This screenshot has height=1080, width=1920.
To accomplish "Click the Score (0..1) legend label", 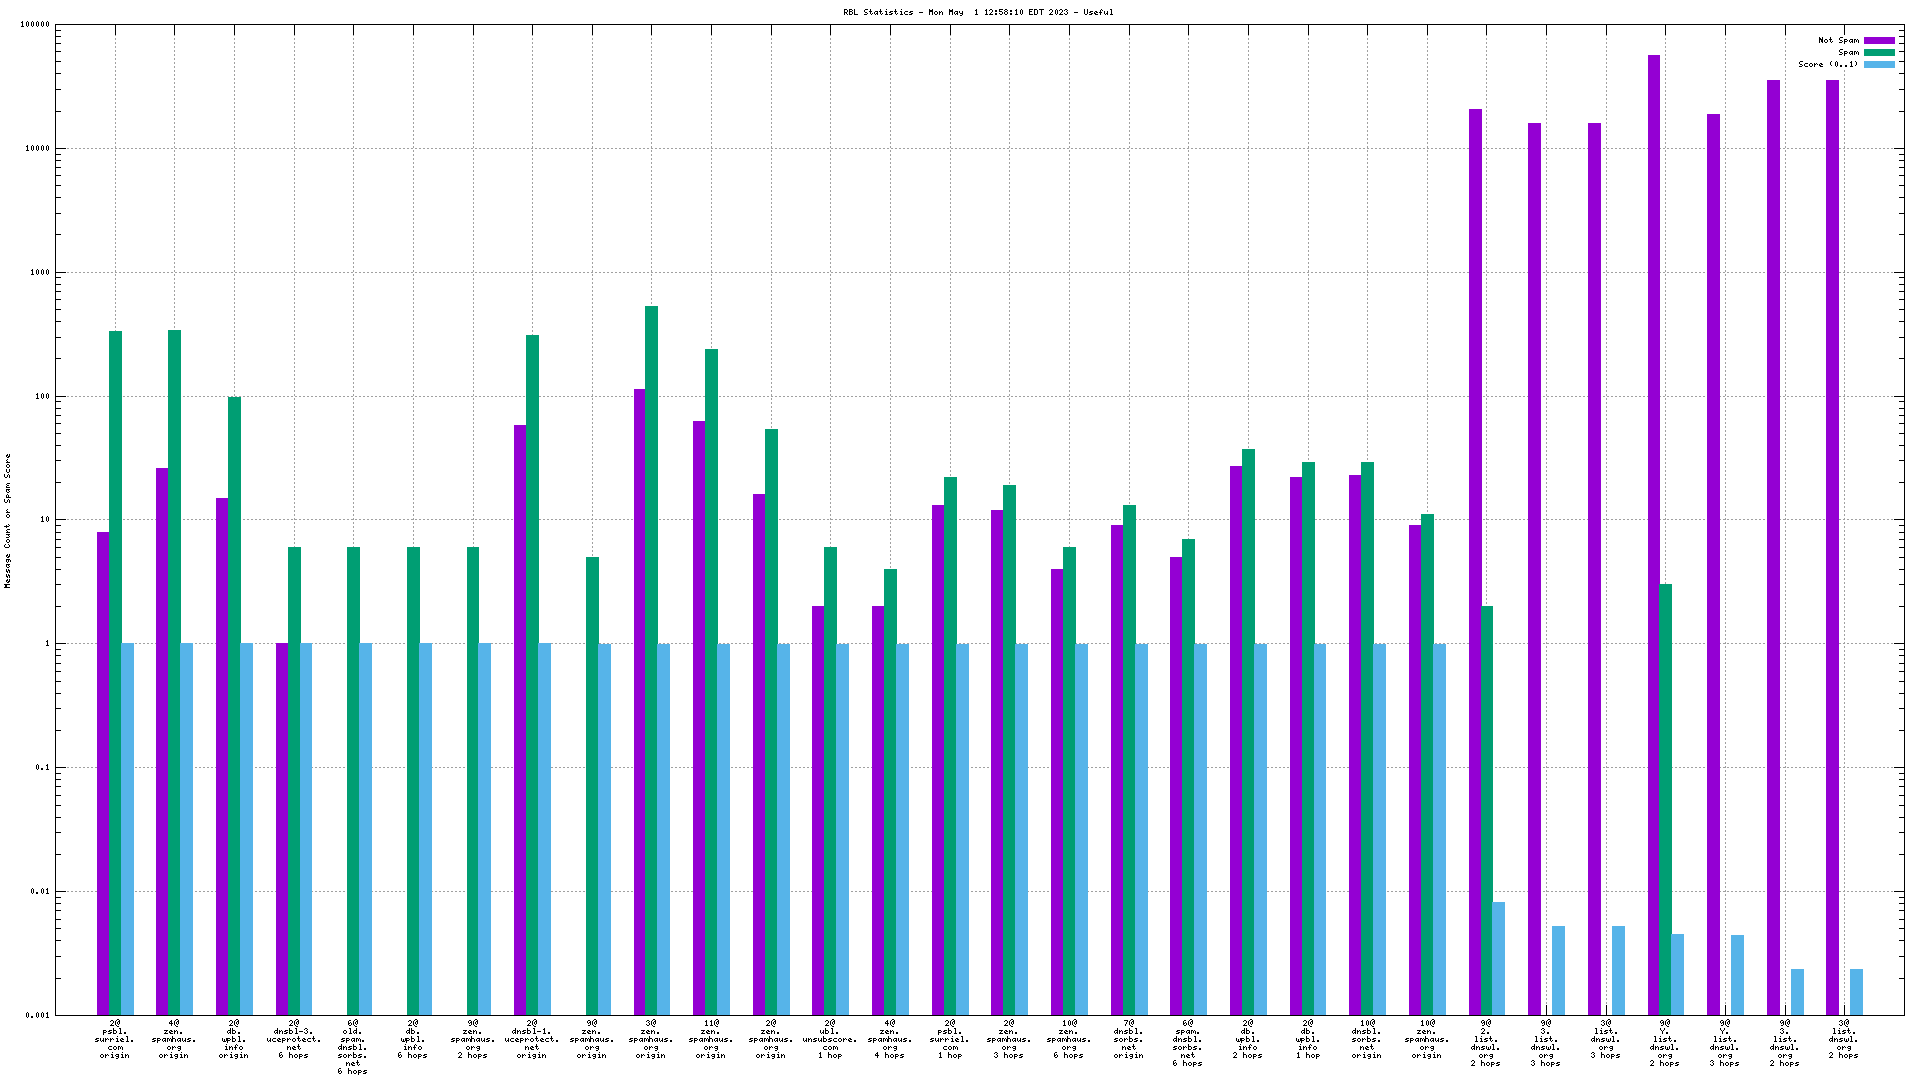I will 1828,65.
